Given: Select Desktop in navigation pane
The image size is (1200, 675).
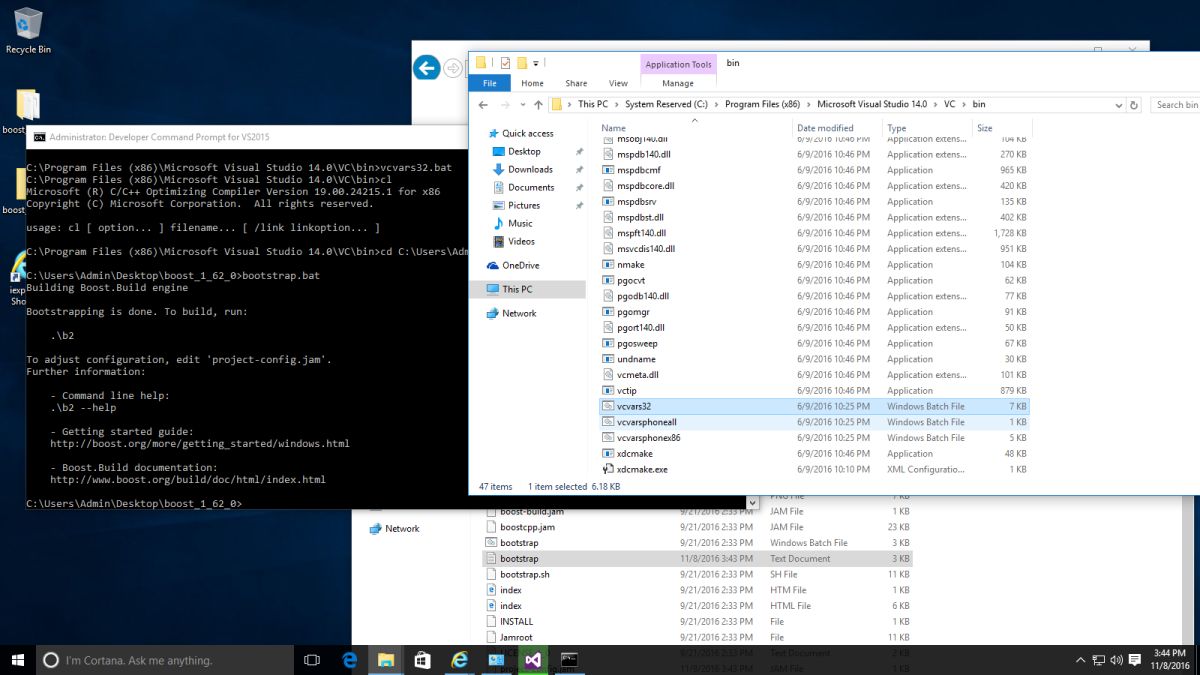Looking at the screenshot, I should pyautogui.click(x=524, y=151).
